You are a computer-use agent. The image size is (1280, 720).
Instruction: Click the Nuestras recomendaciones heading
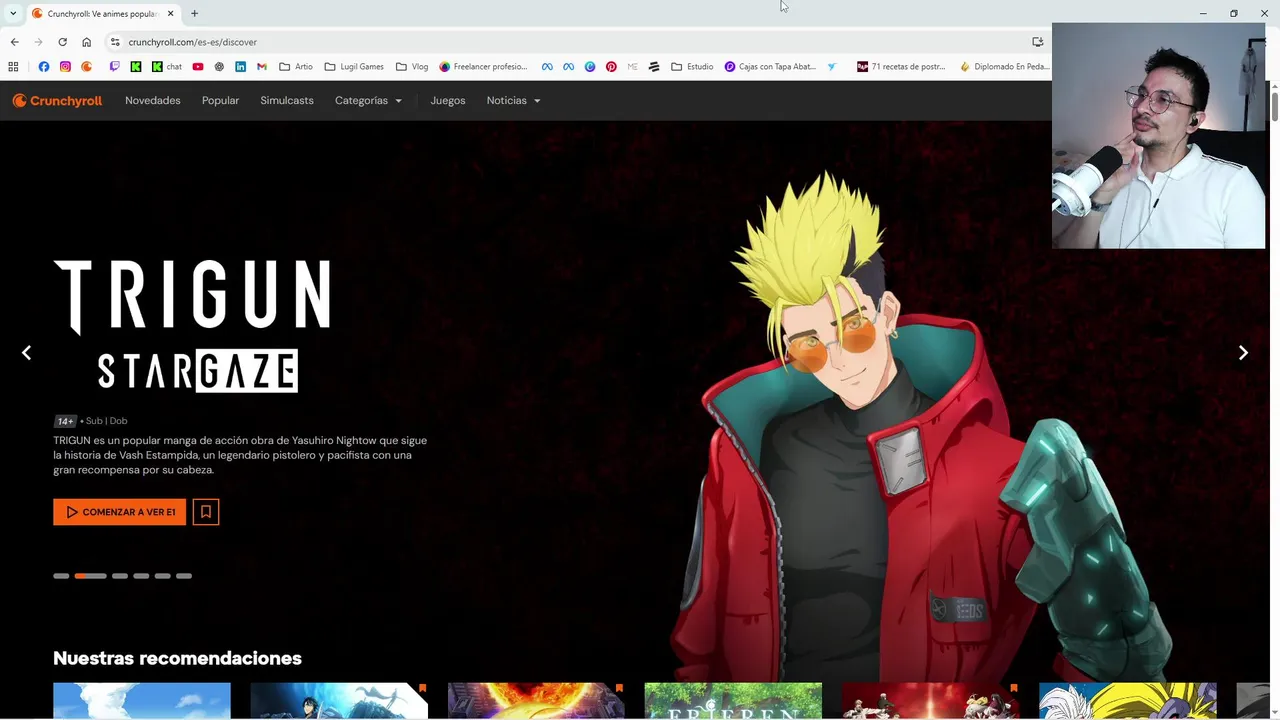pos(177,658)
